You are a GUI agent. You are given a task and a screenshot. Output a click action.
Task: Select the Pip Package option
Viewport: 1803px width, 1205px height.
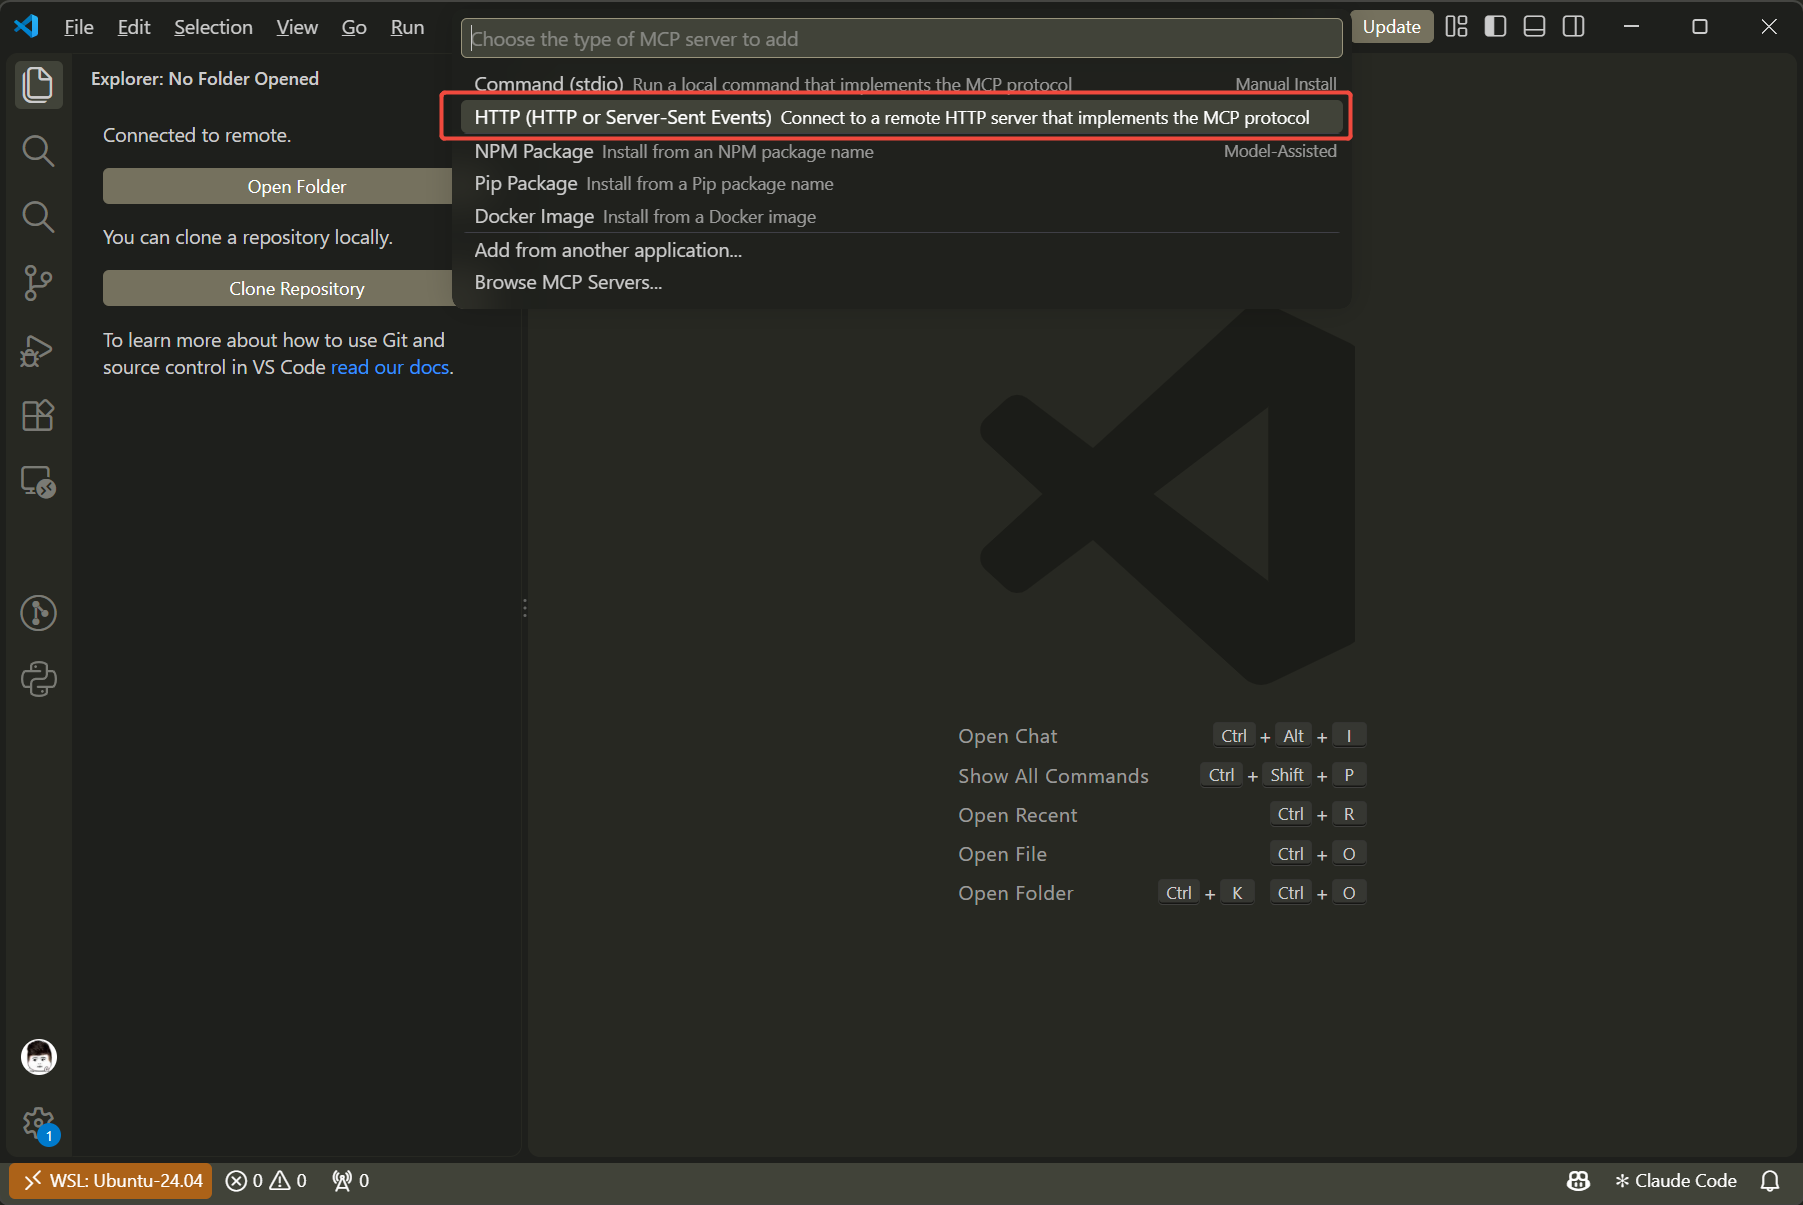pyautogui.click(x=901, y=184)
